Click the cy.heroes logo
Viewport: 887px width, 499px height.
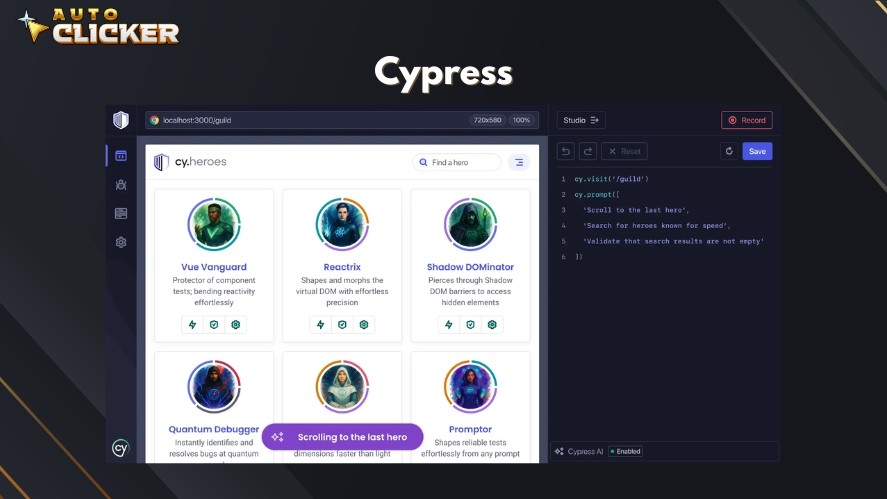coord(190,162)
